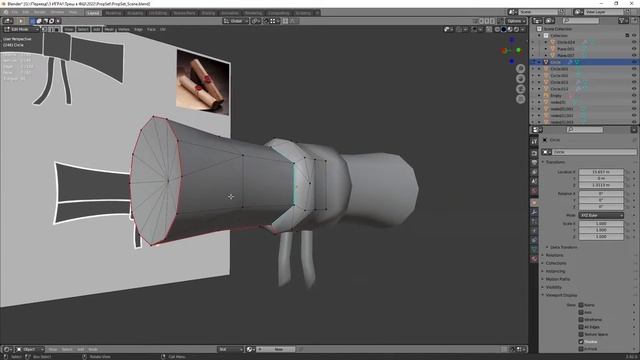
Task: Open the viewport Options dropdown
Action: [x=516, y=21]
